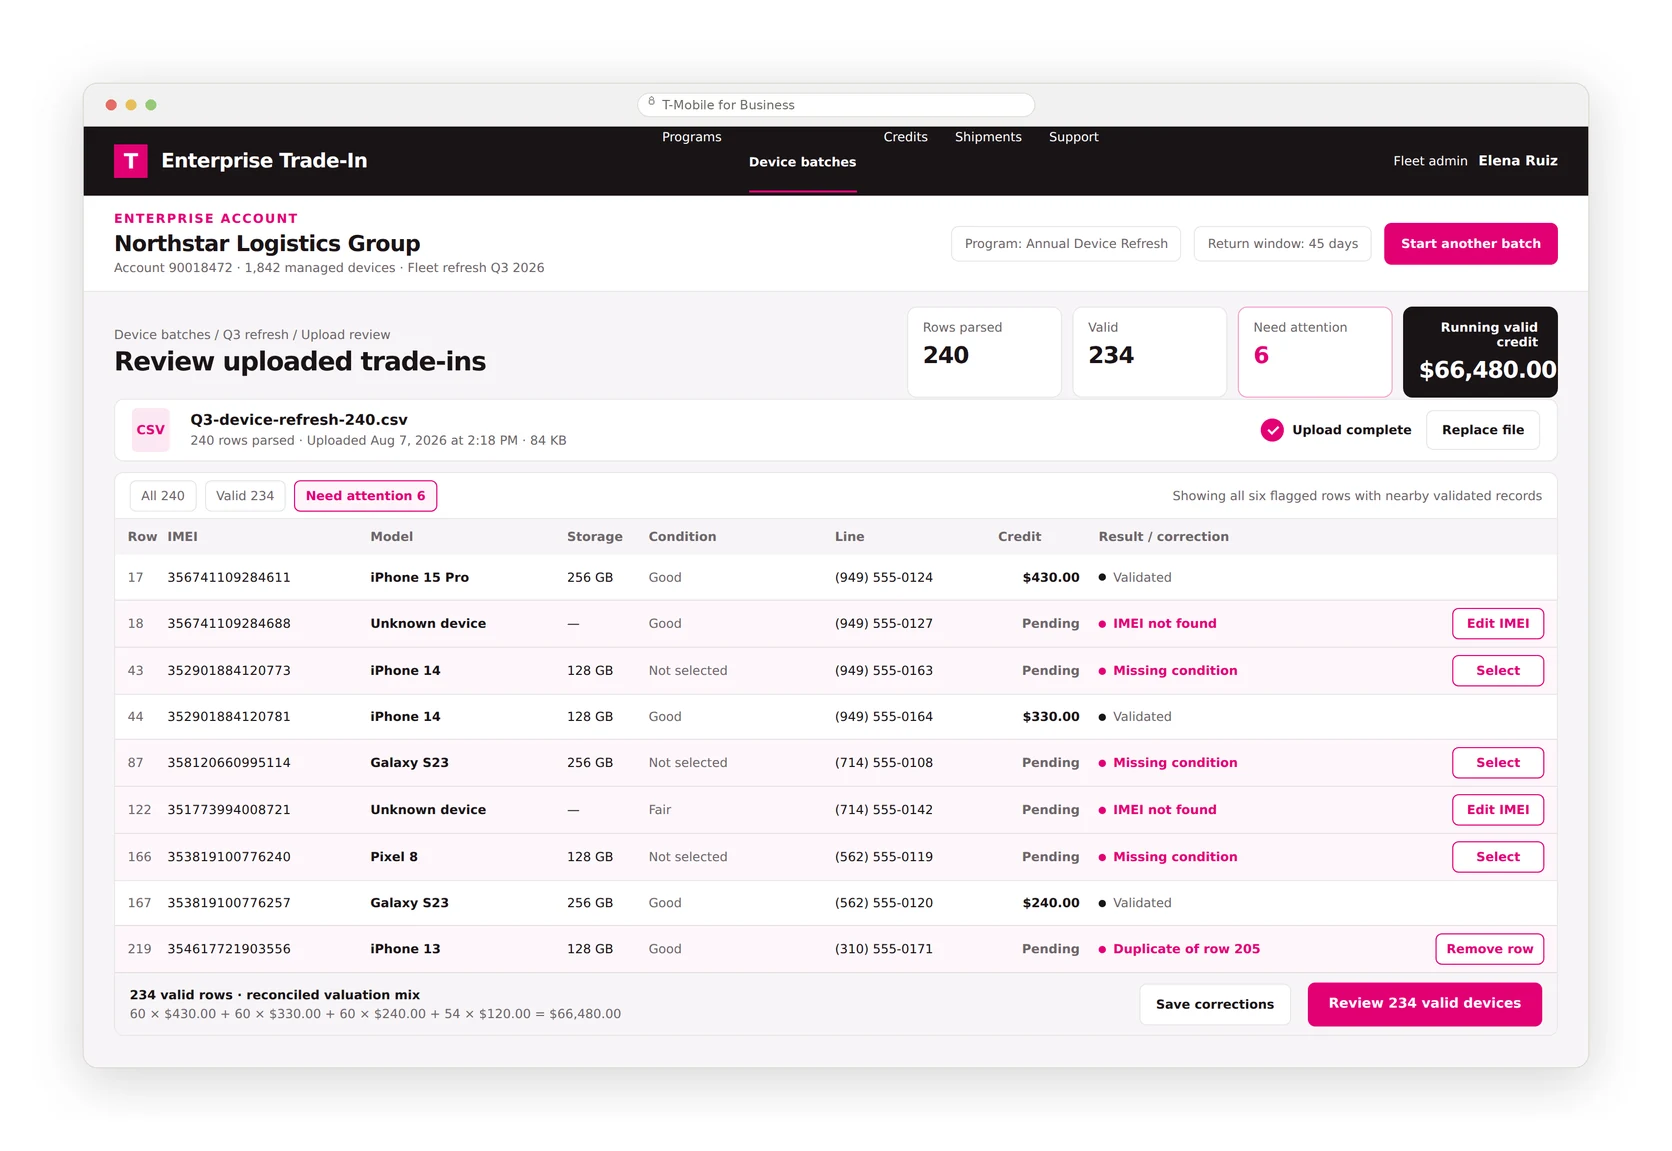Show All 240 rows filter
1672x1151 pixels.
pyautogui.click(x=163, y=496)
